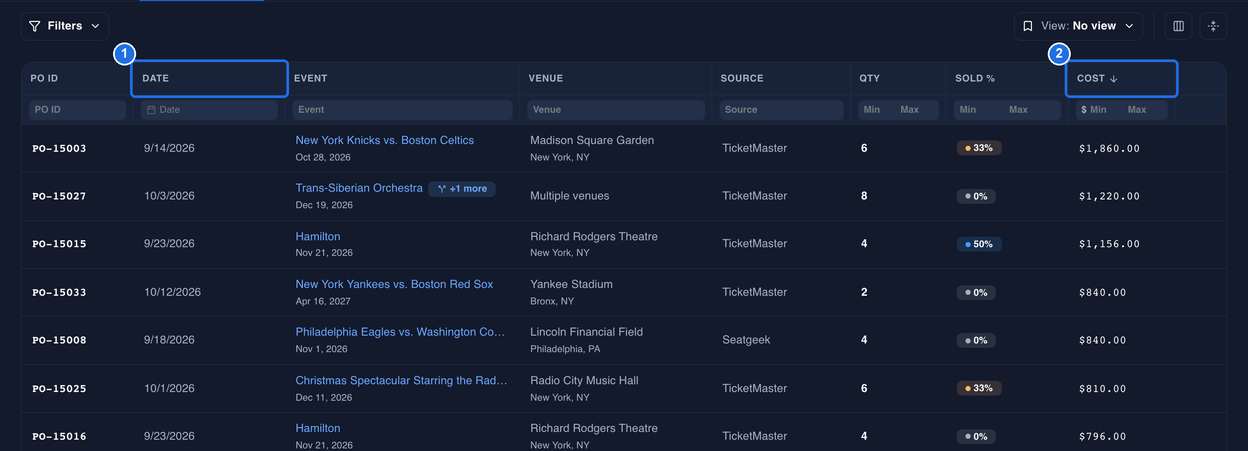Click the $1,220.00 cost value

[1109, 196]
